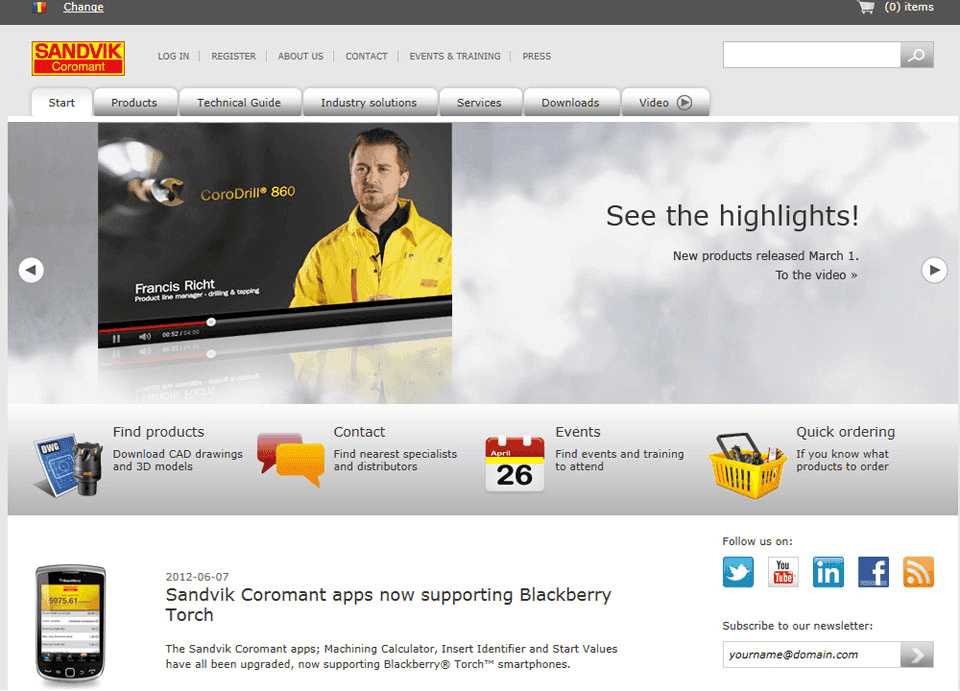Click the April 26 calendar icon

pos(515,463)
